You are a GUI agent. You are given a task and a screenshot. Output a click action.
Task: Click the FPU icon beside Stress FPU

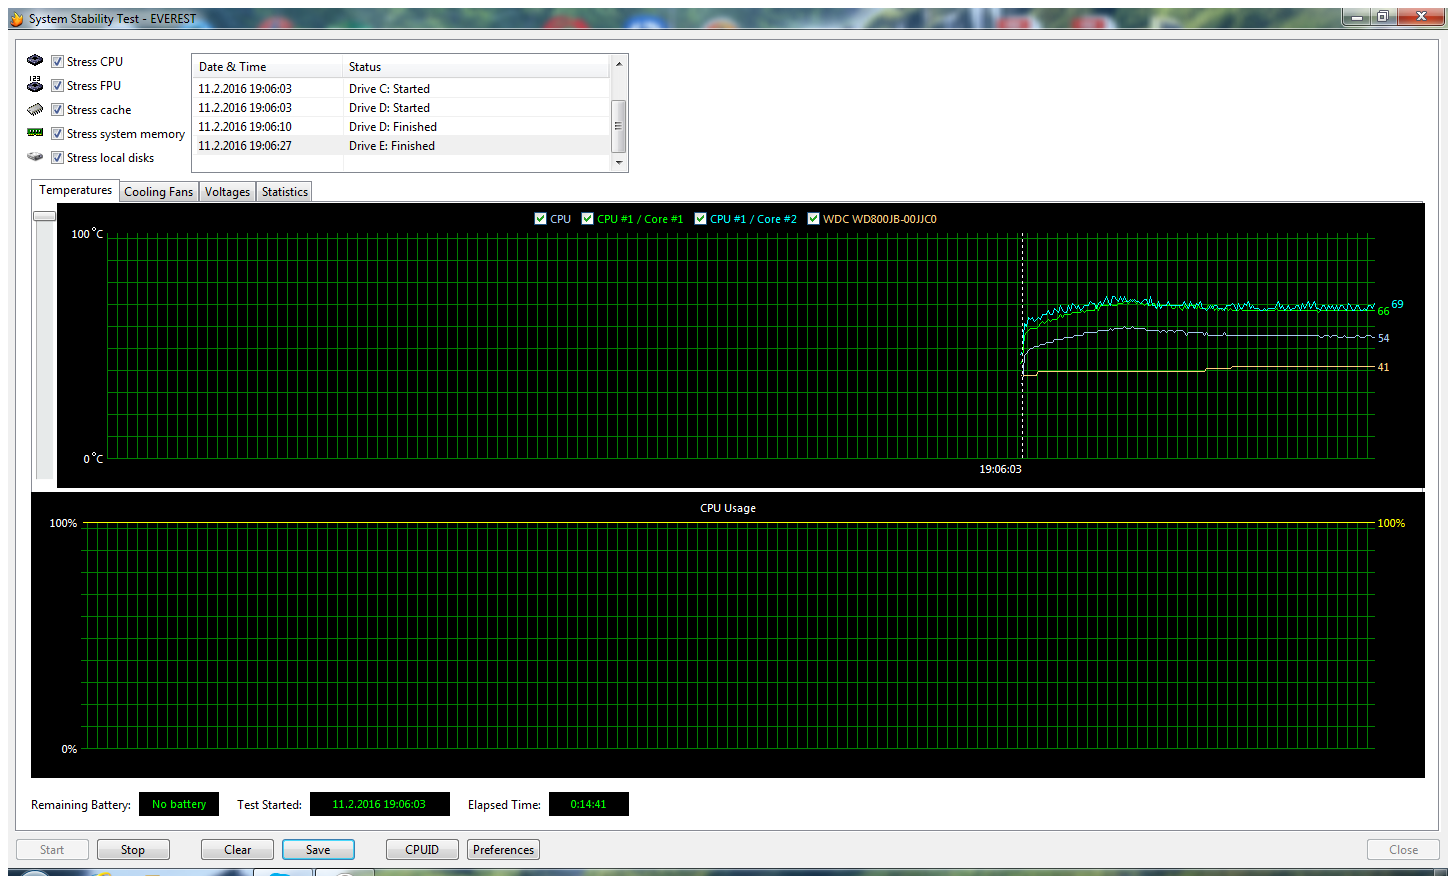(x=35, y=85)
